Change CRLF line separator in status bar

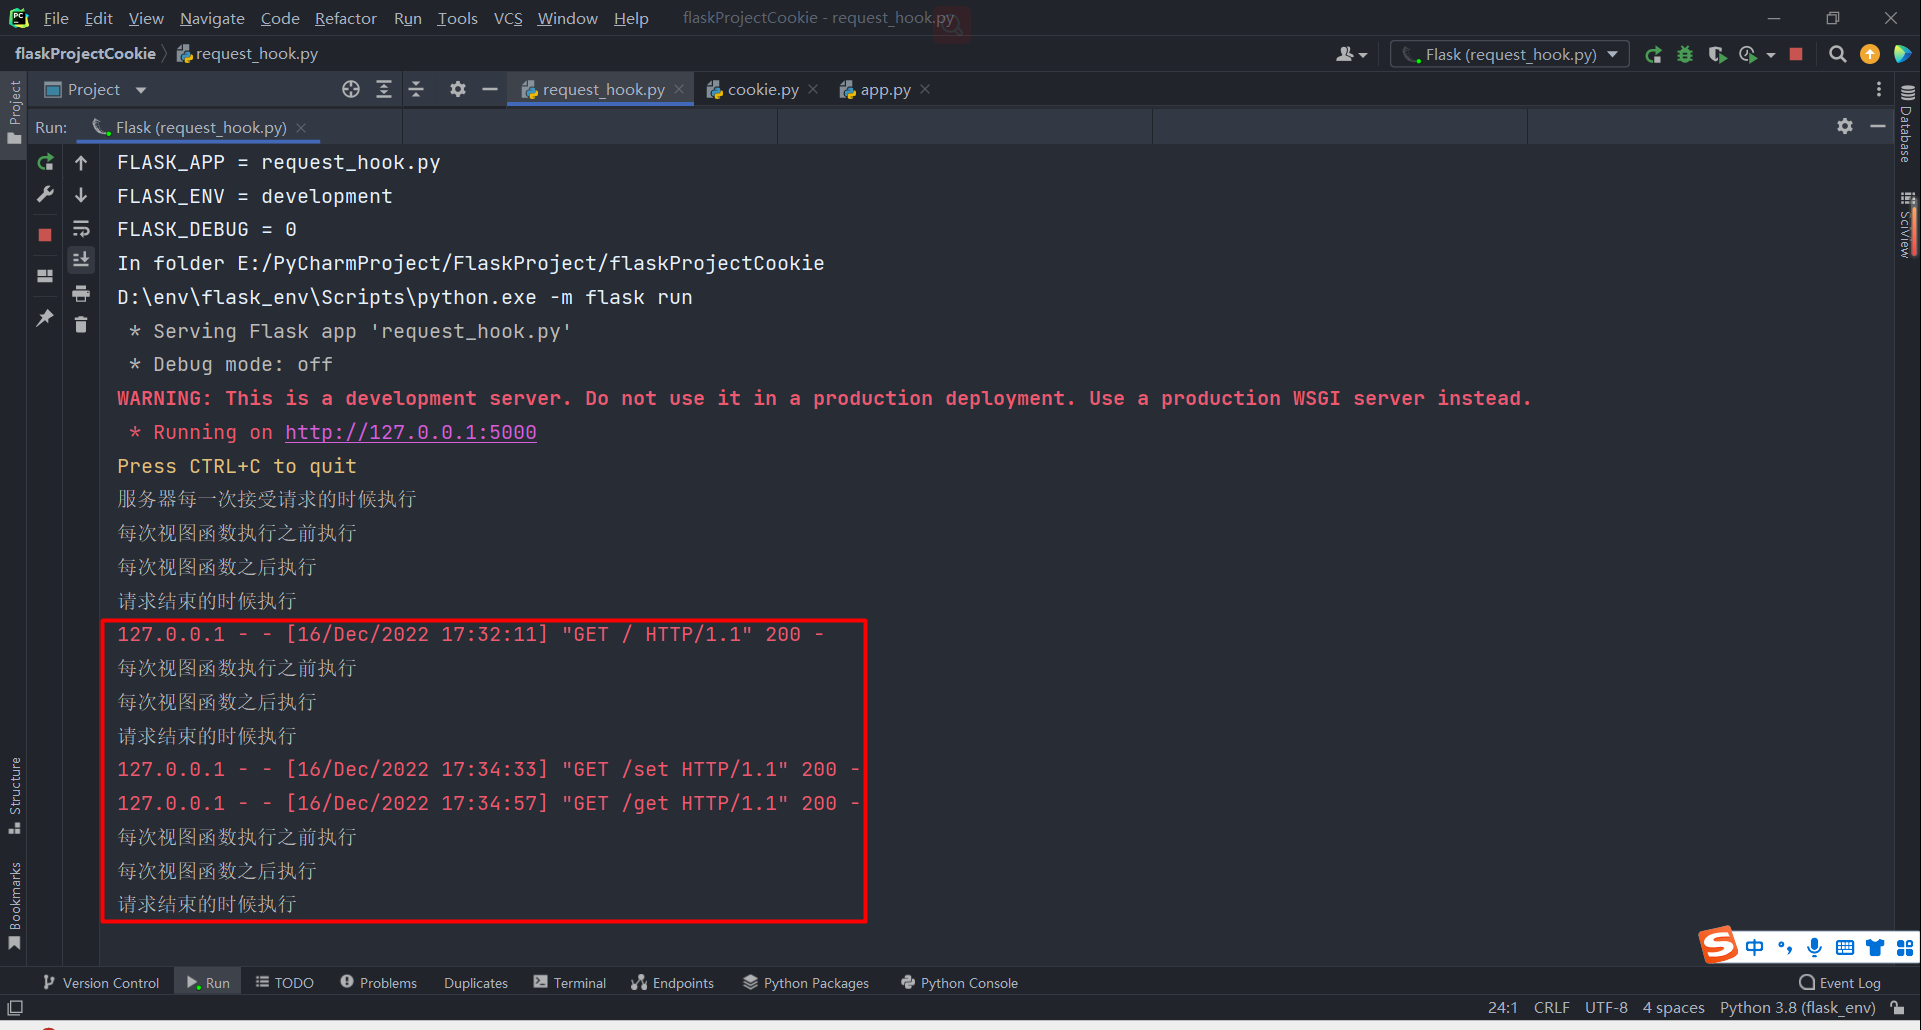1552,1008
